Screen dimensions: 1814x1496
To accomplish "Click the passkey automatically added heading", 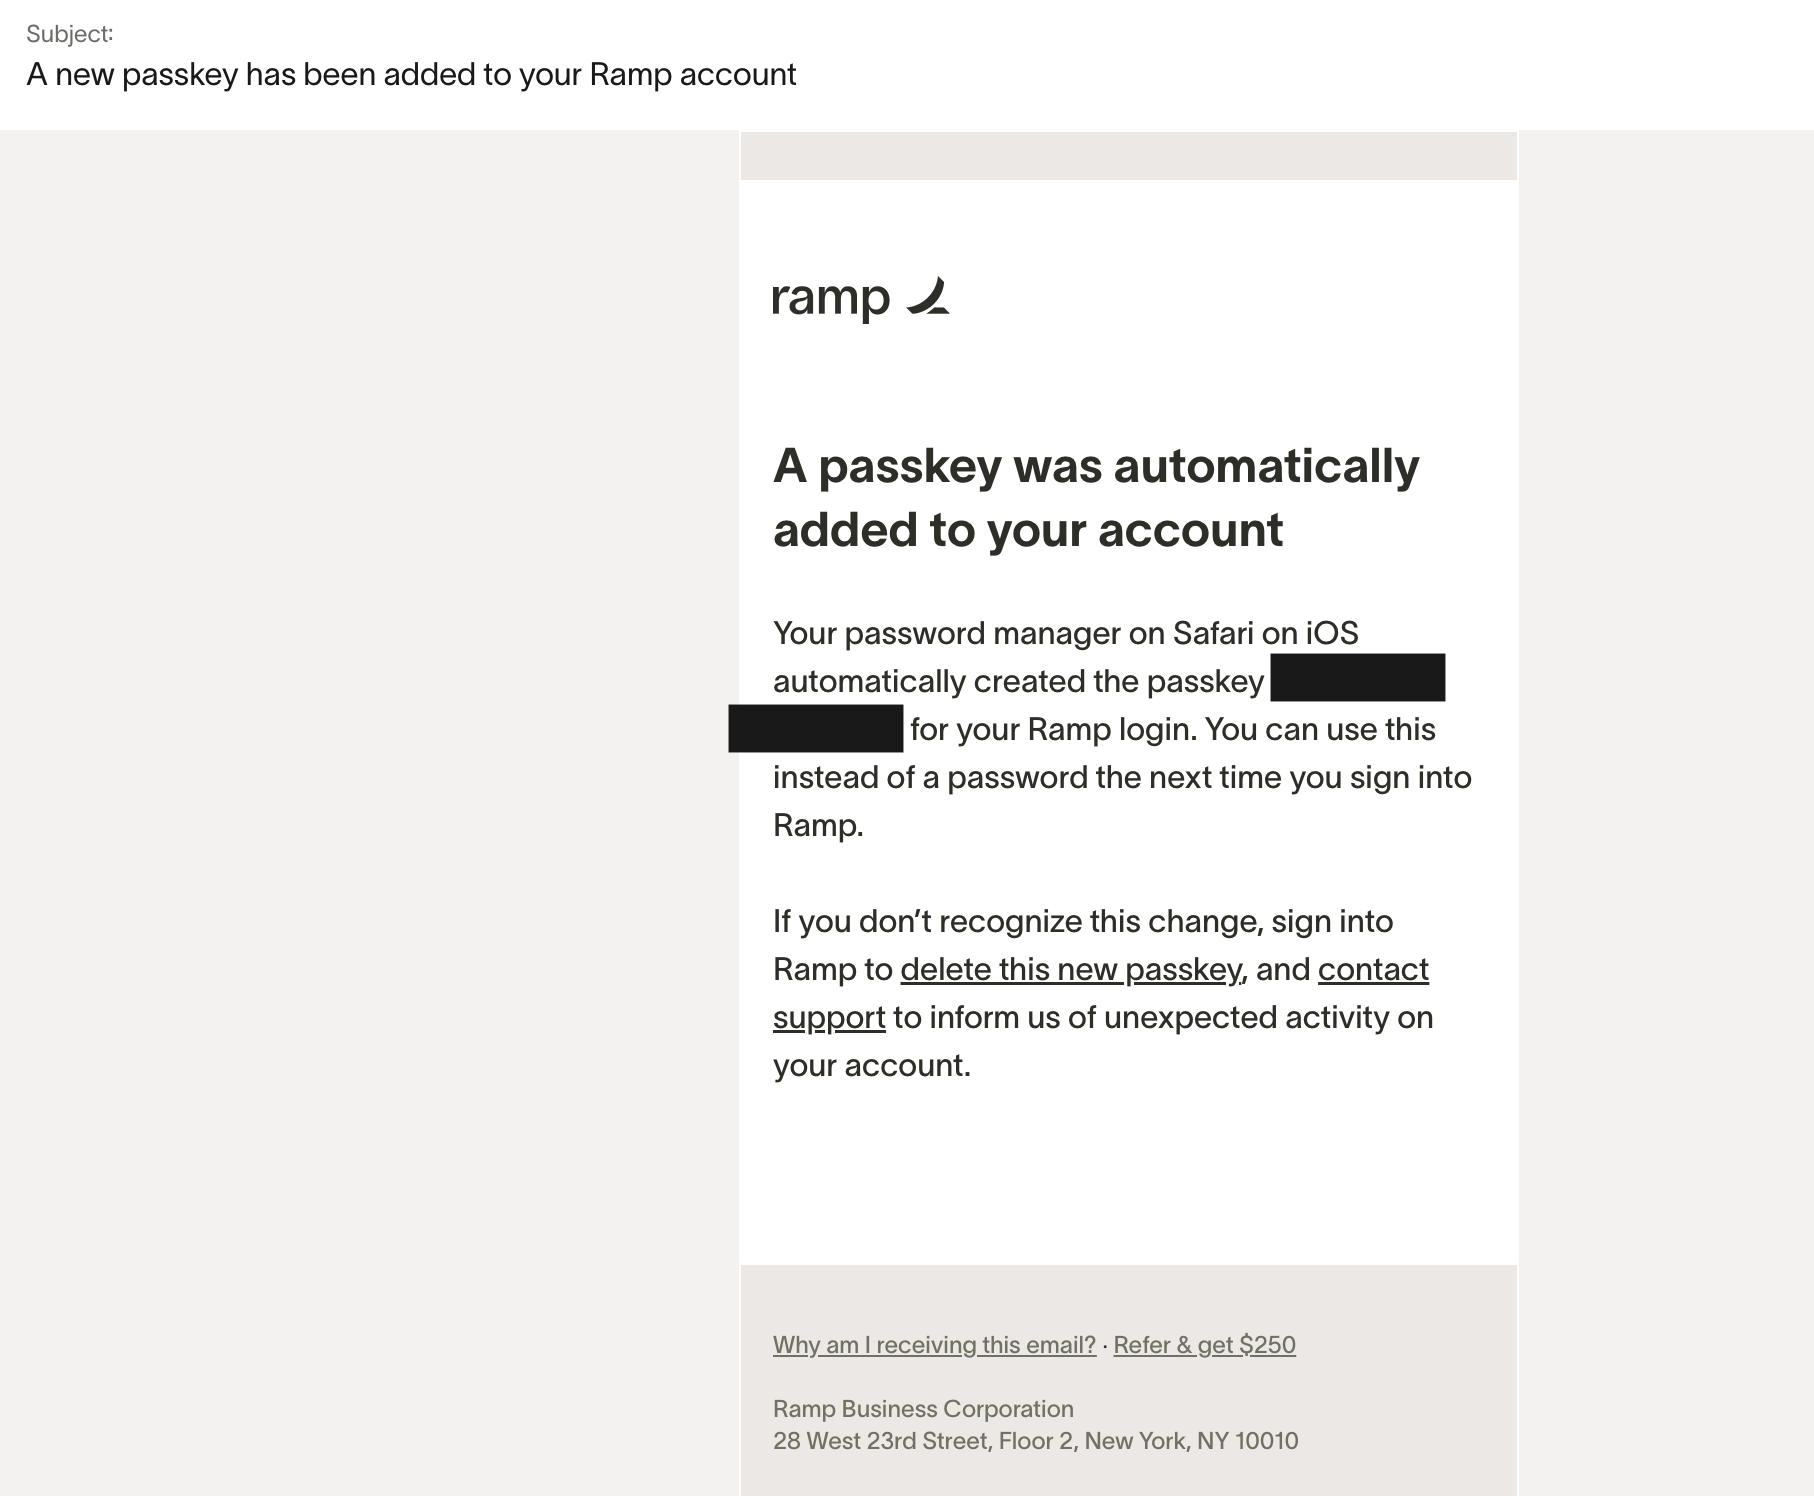I will [x=1096, y=497].
